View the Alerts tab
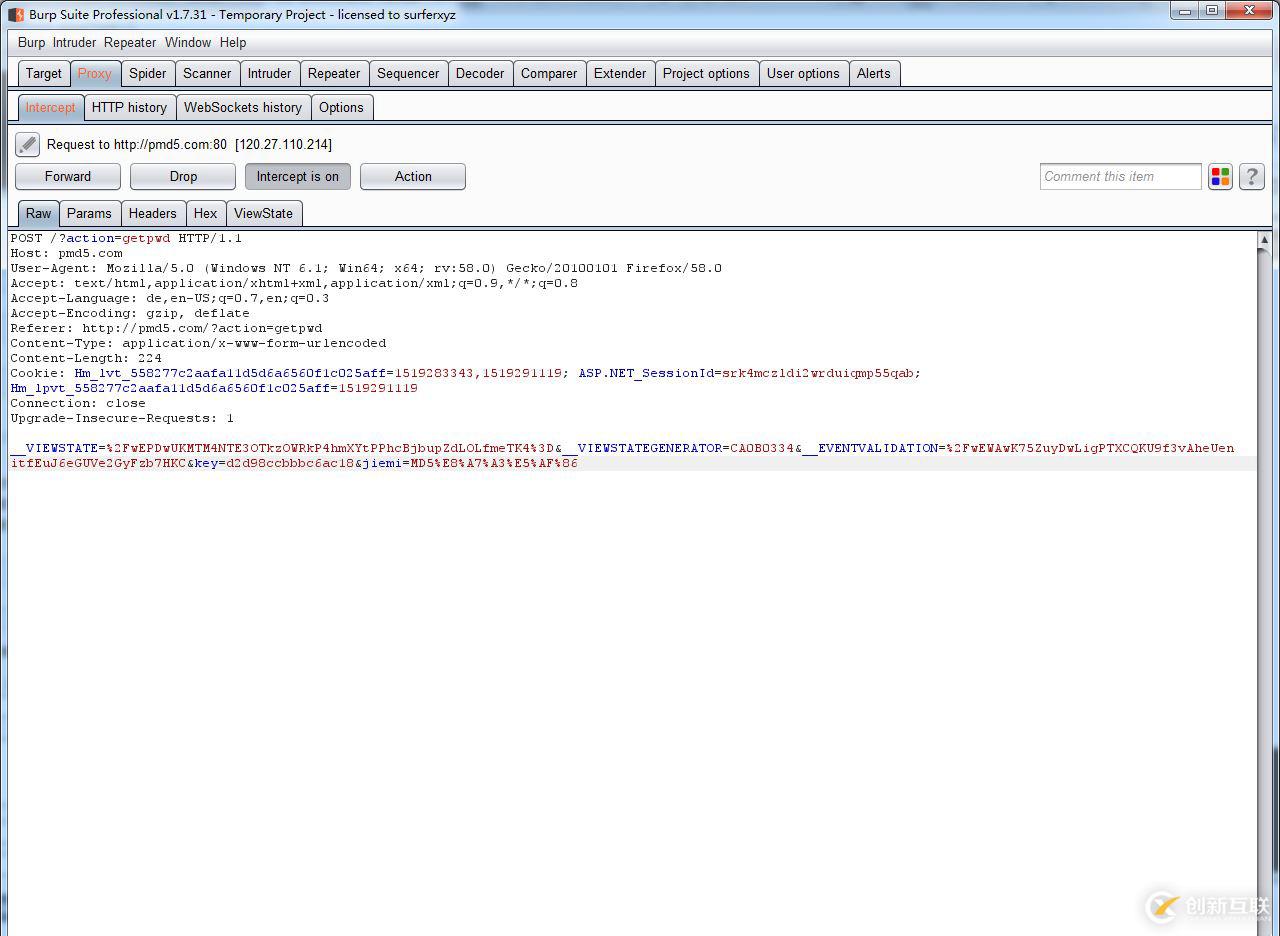This screenshot has width=1280, height=936. tap(874, 74)
